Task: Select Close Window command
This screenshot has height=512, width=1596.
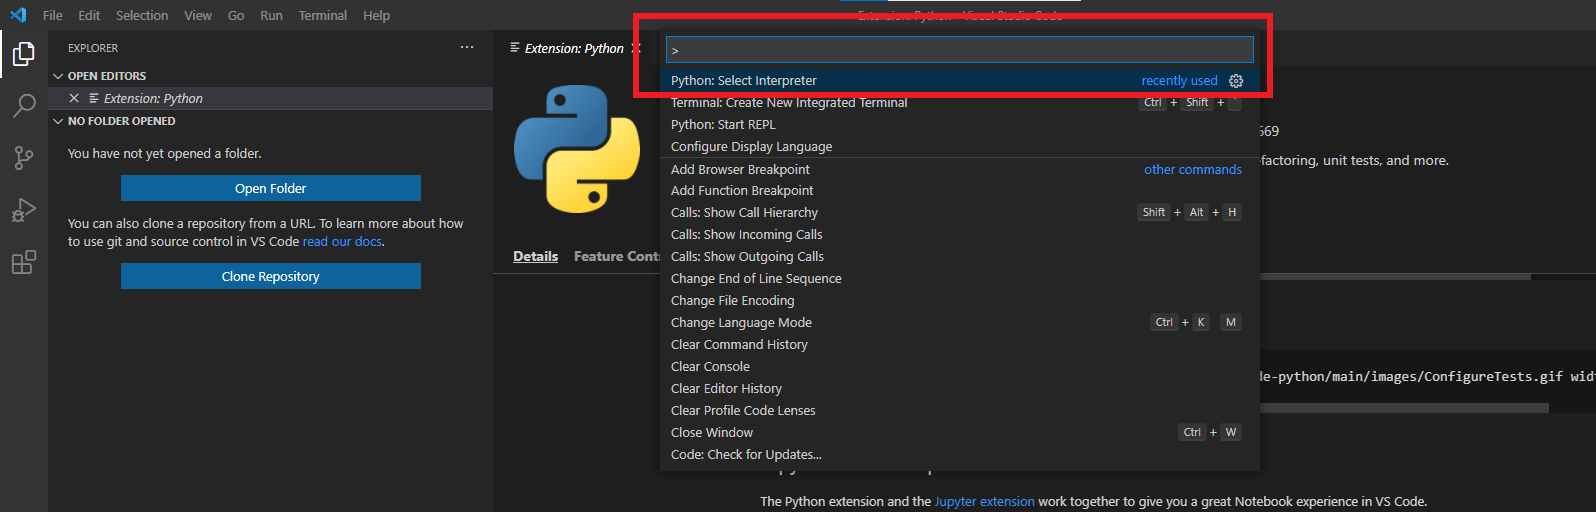Action: (x=960, y=432)
